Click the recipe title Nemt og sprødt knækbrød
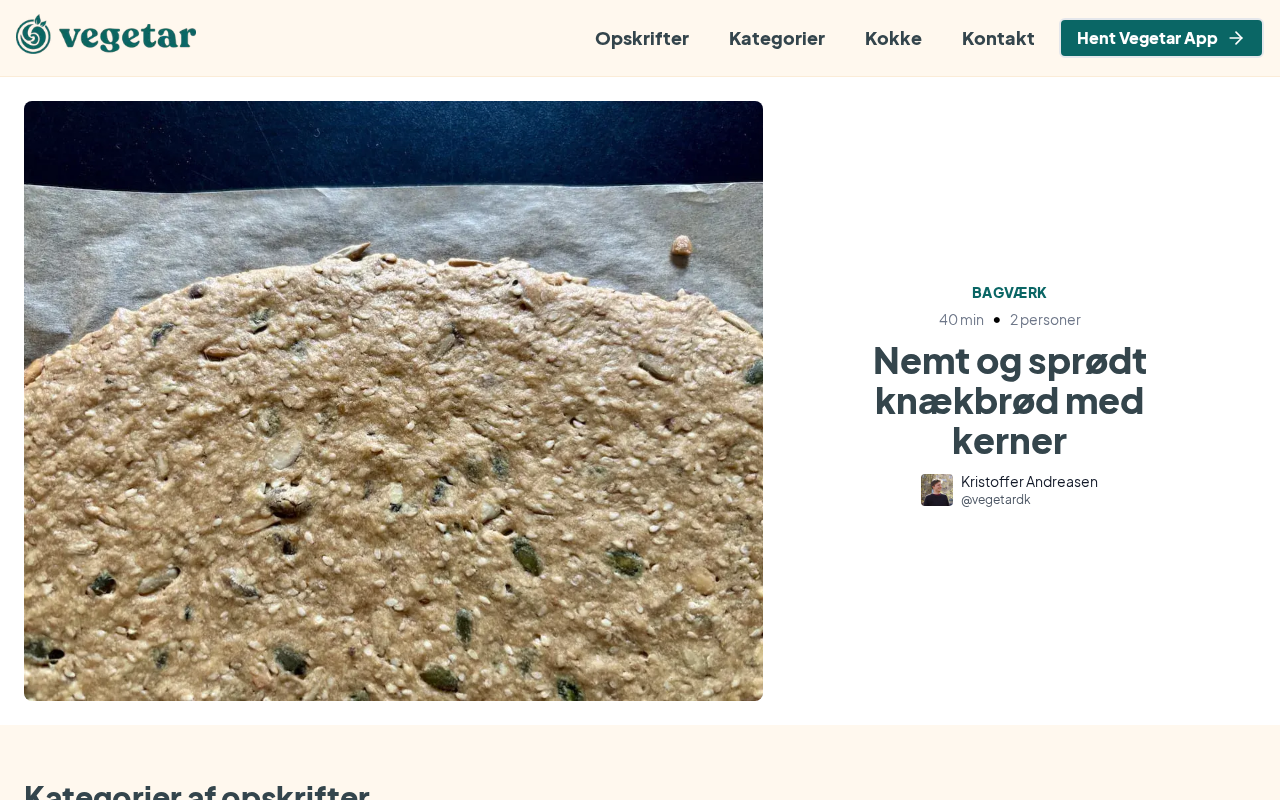The height and width of the screenshot is (800, 1280). click(x=1009, y=400)
